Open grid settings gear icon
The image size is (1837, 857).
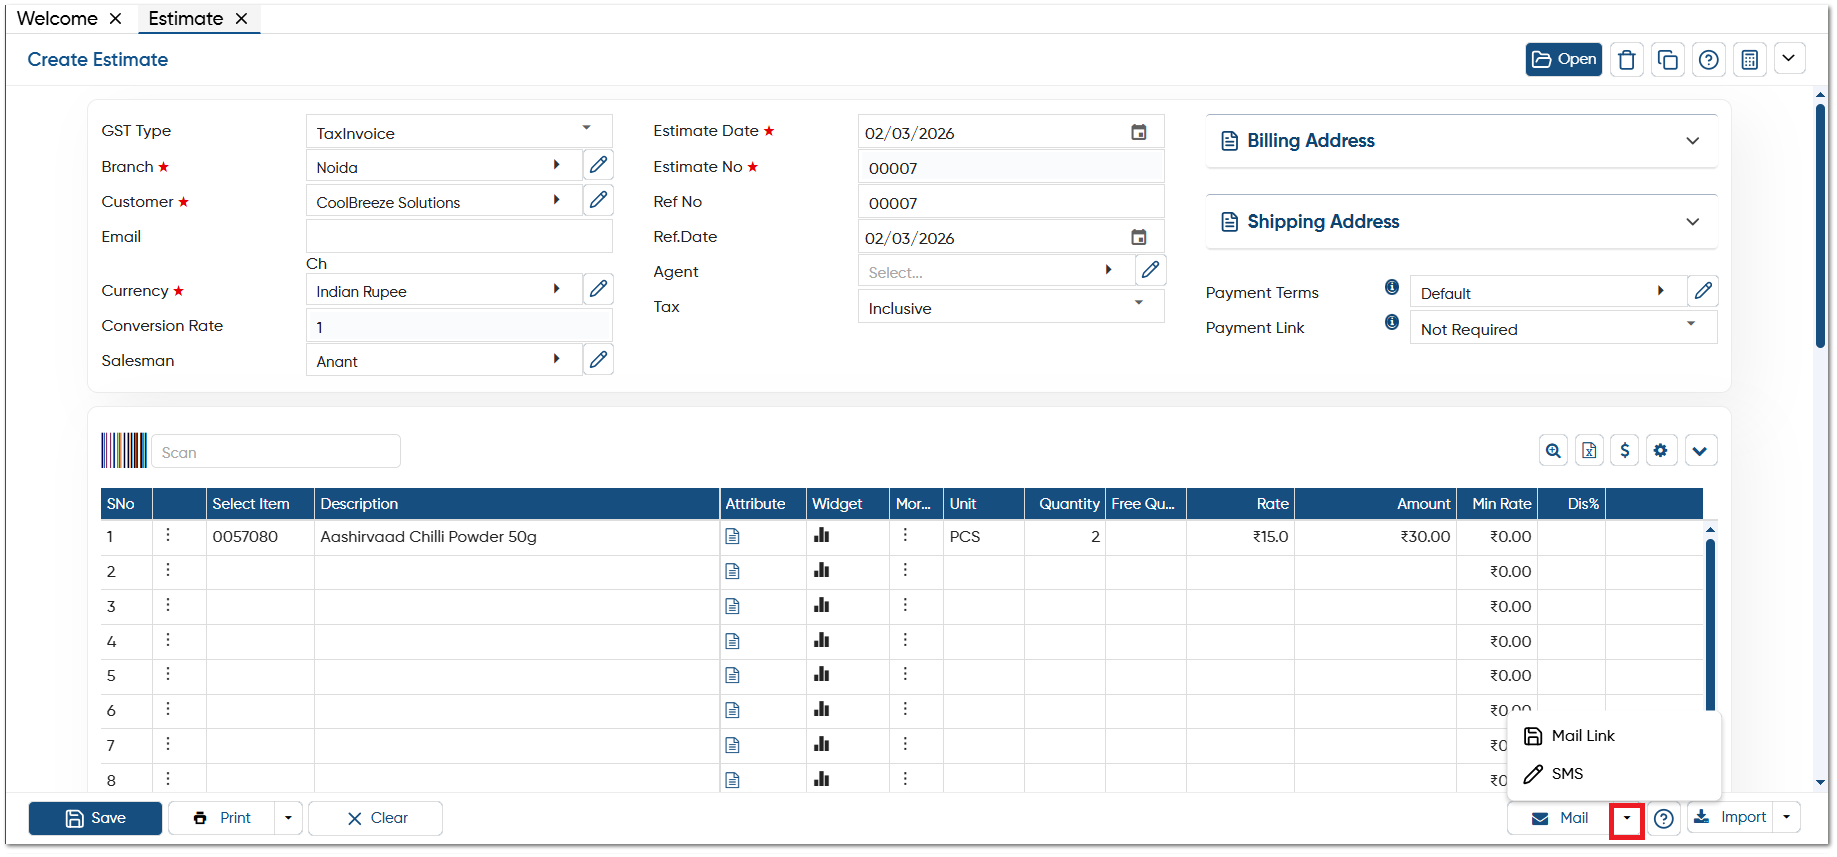1661,451
